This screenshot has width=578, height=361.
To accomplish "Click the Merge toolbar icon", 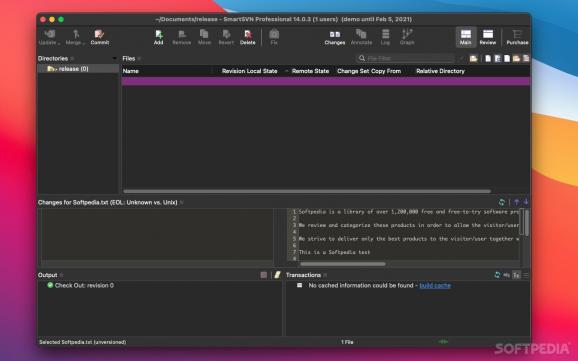I will 75,37.
